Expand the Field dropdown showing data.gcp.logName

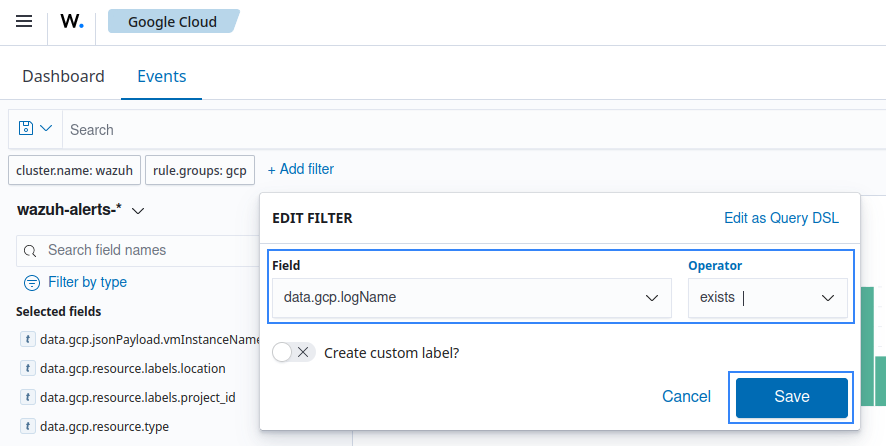pos(471,298)
